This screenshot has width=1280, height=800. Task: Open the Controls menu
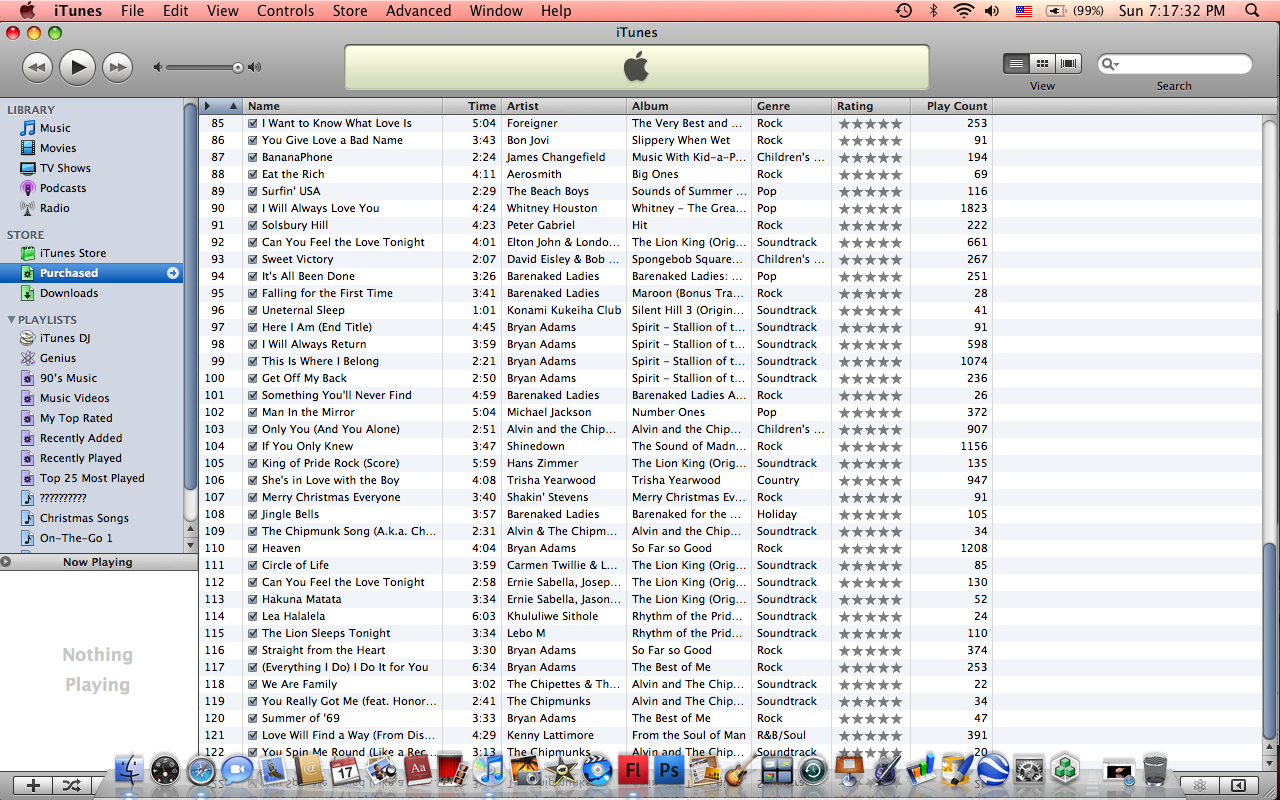pos(285,11)
